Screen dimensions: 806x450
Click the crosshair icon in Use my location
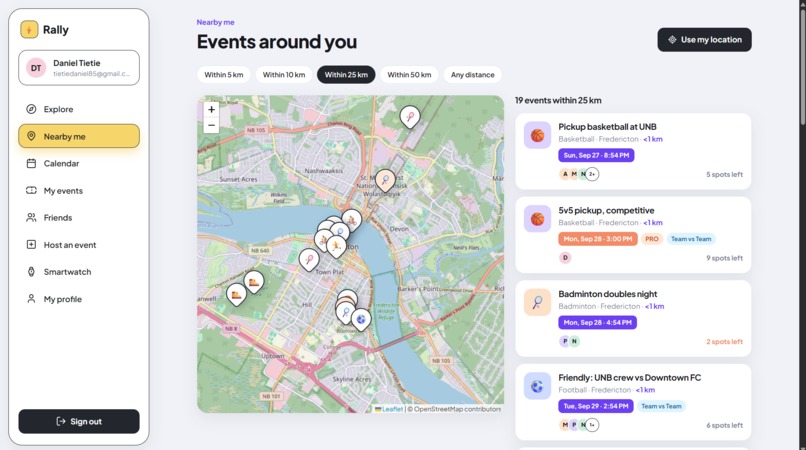[x=672, y=40]
